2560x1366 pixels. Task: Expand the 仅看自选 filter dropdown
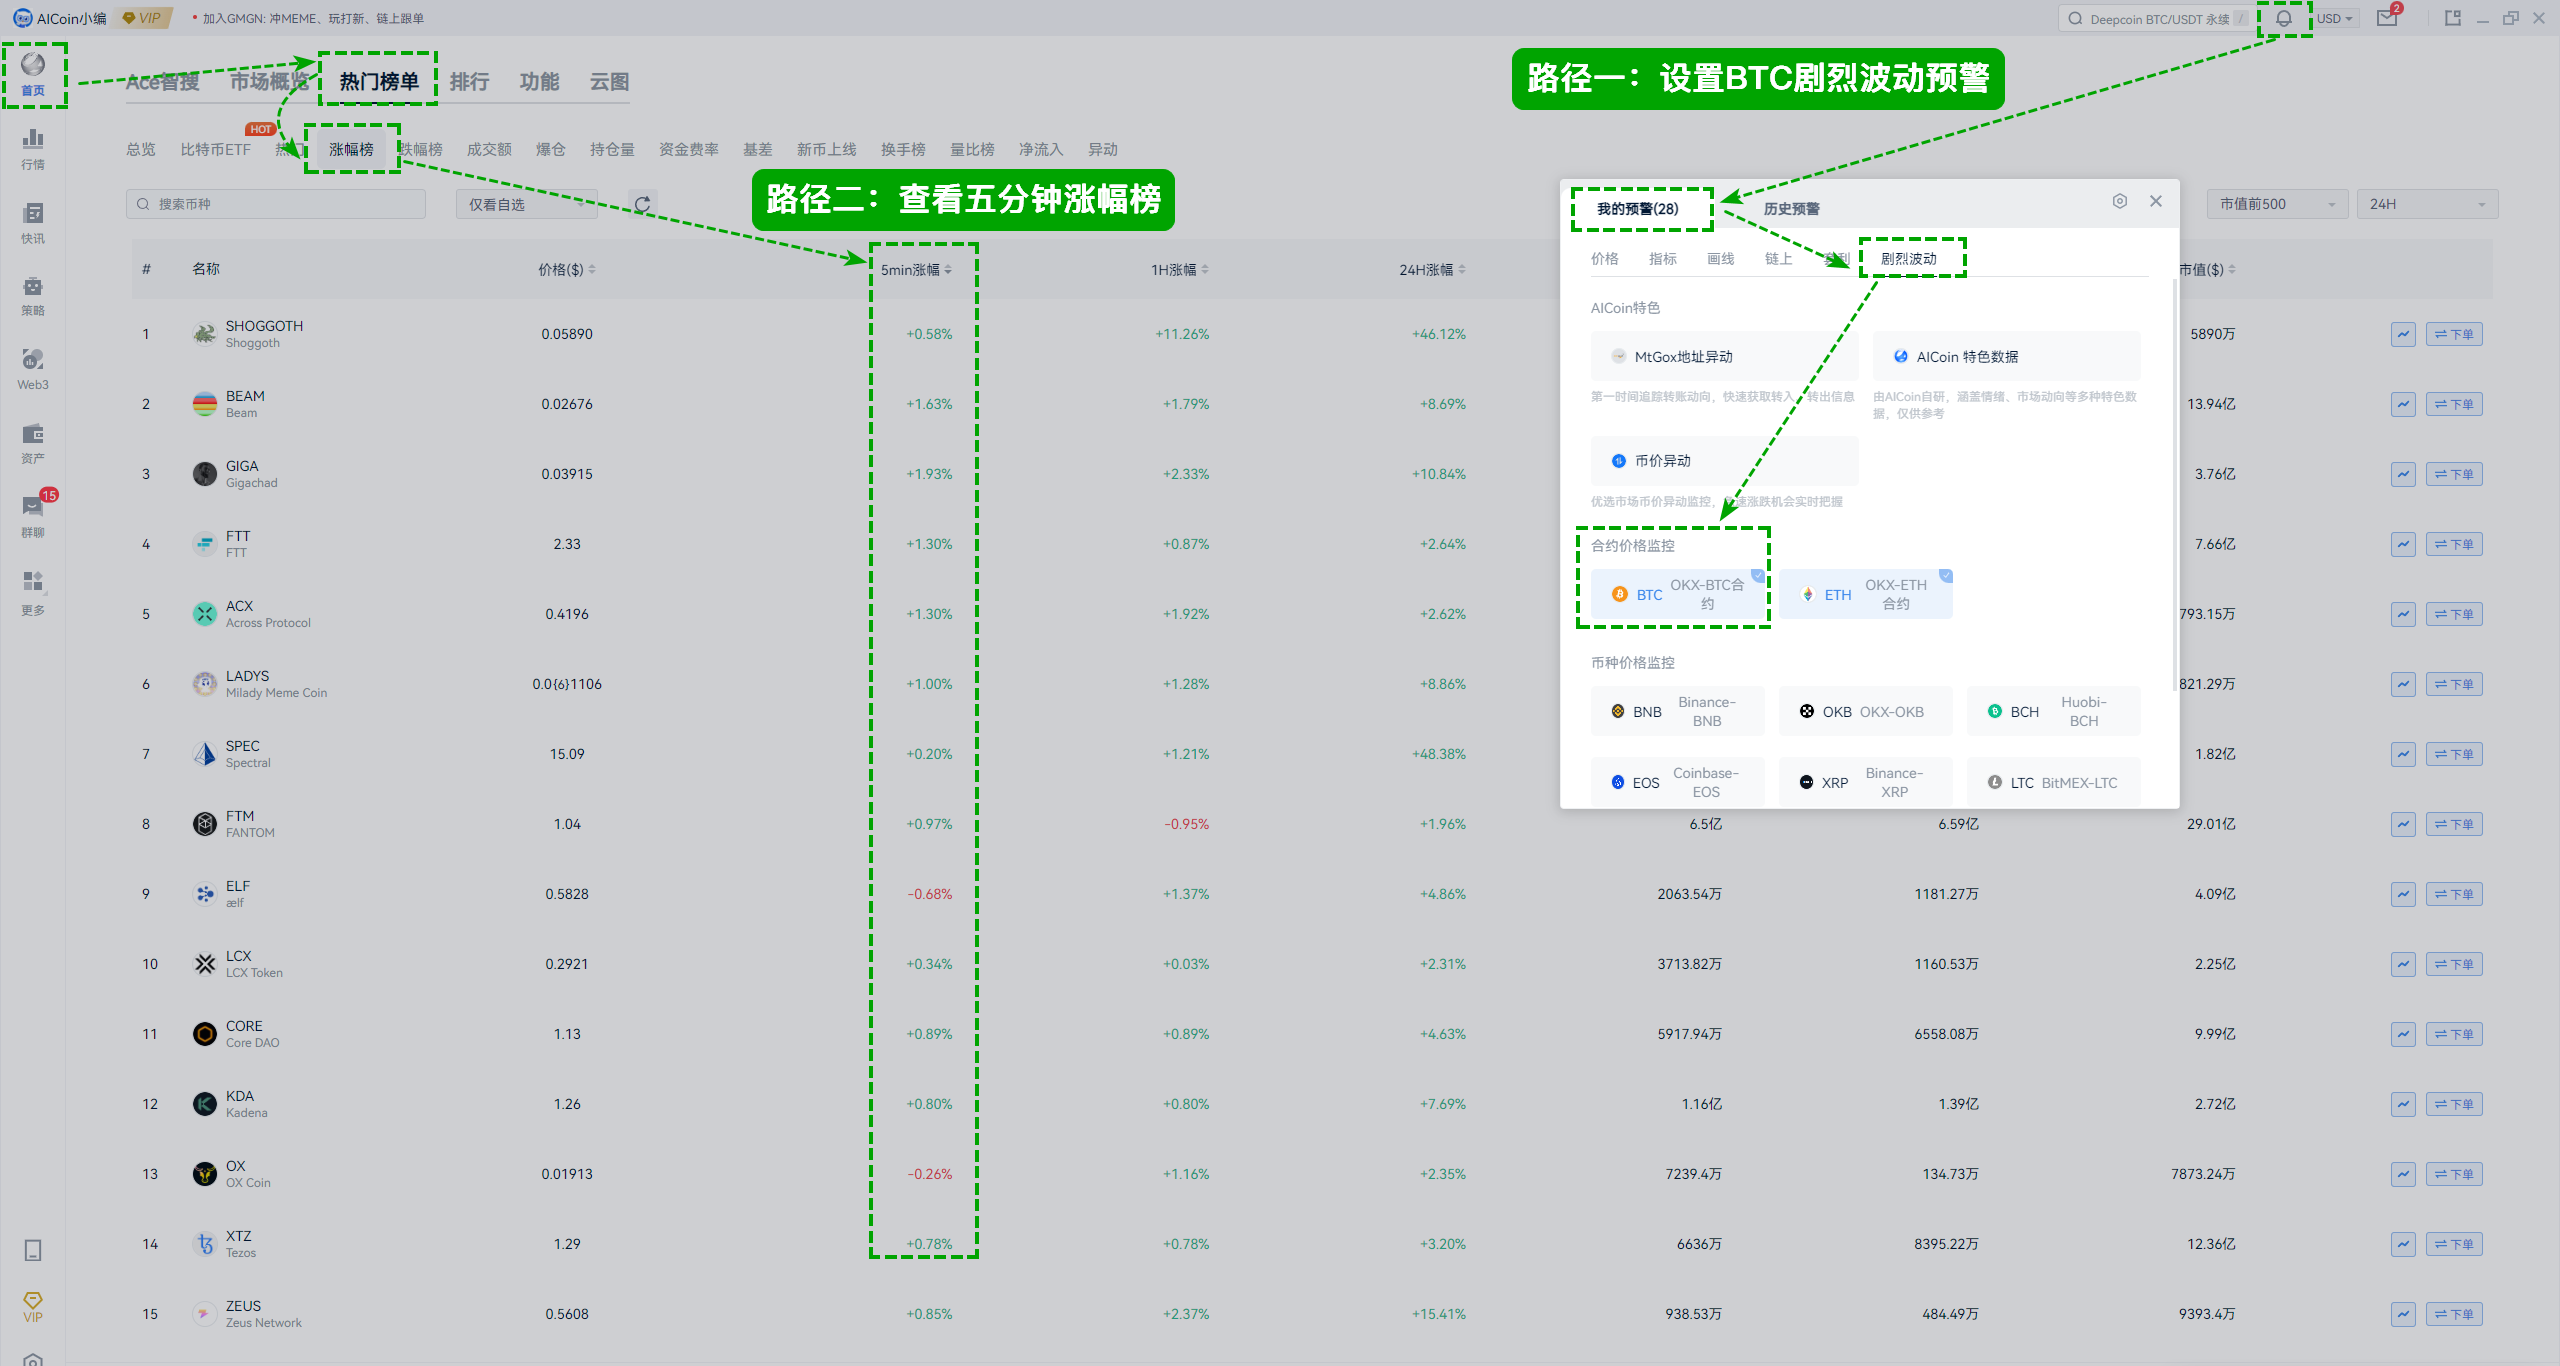coord(527,204)
